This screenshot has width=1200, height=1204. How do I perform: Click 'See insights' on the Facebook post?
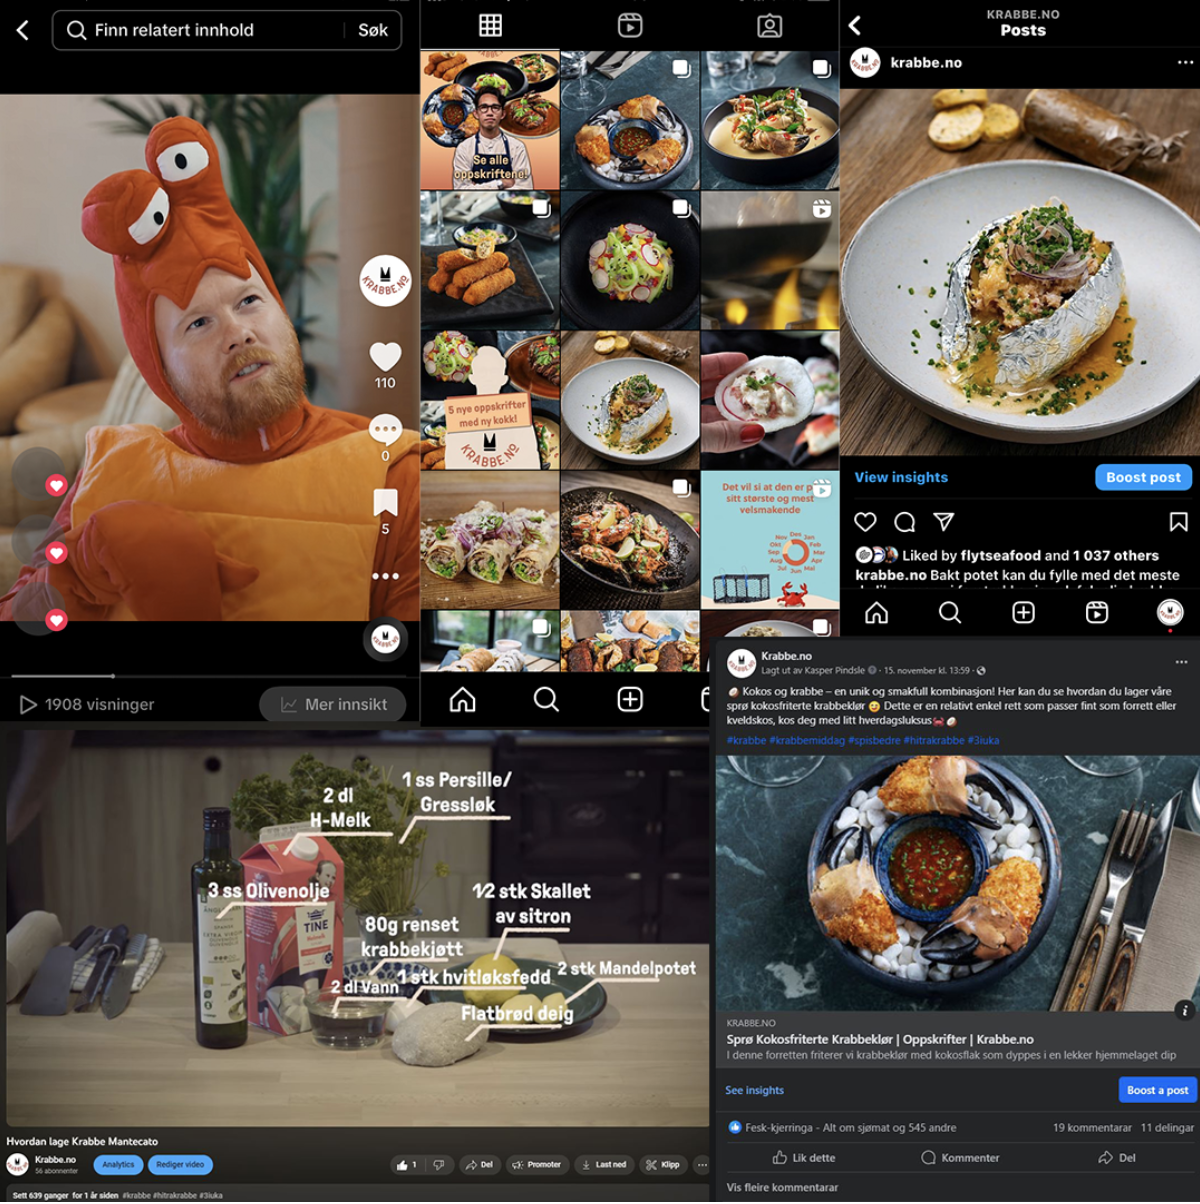click(754, 1090)
